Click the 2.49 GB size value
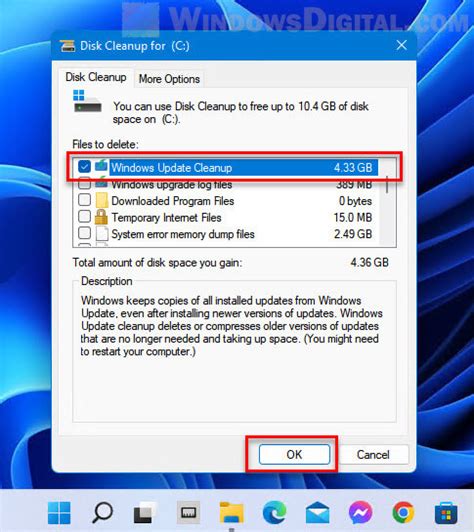Screen dimensions: 474x532 coord(353,234)
